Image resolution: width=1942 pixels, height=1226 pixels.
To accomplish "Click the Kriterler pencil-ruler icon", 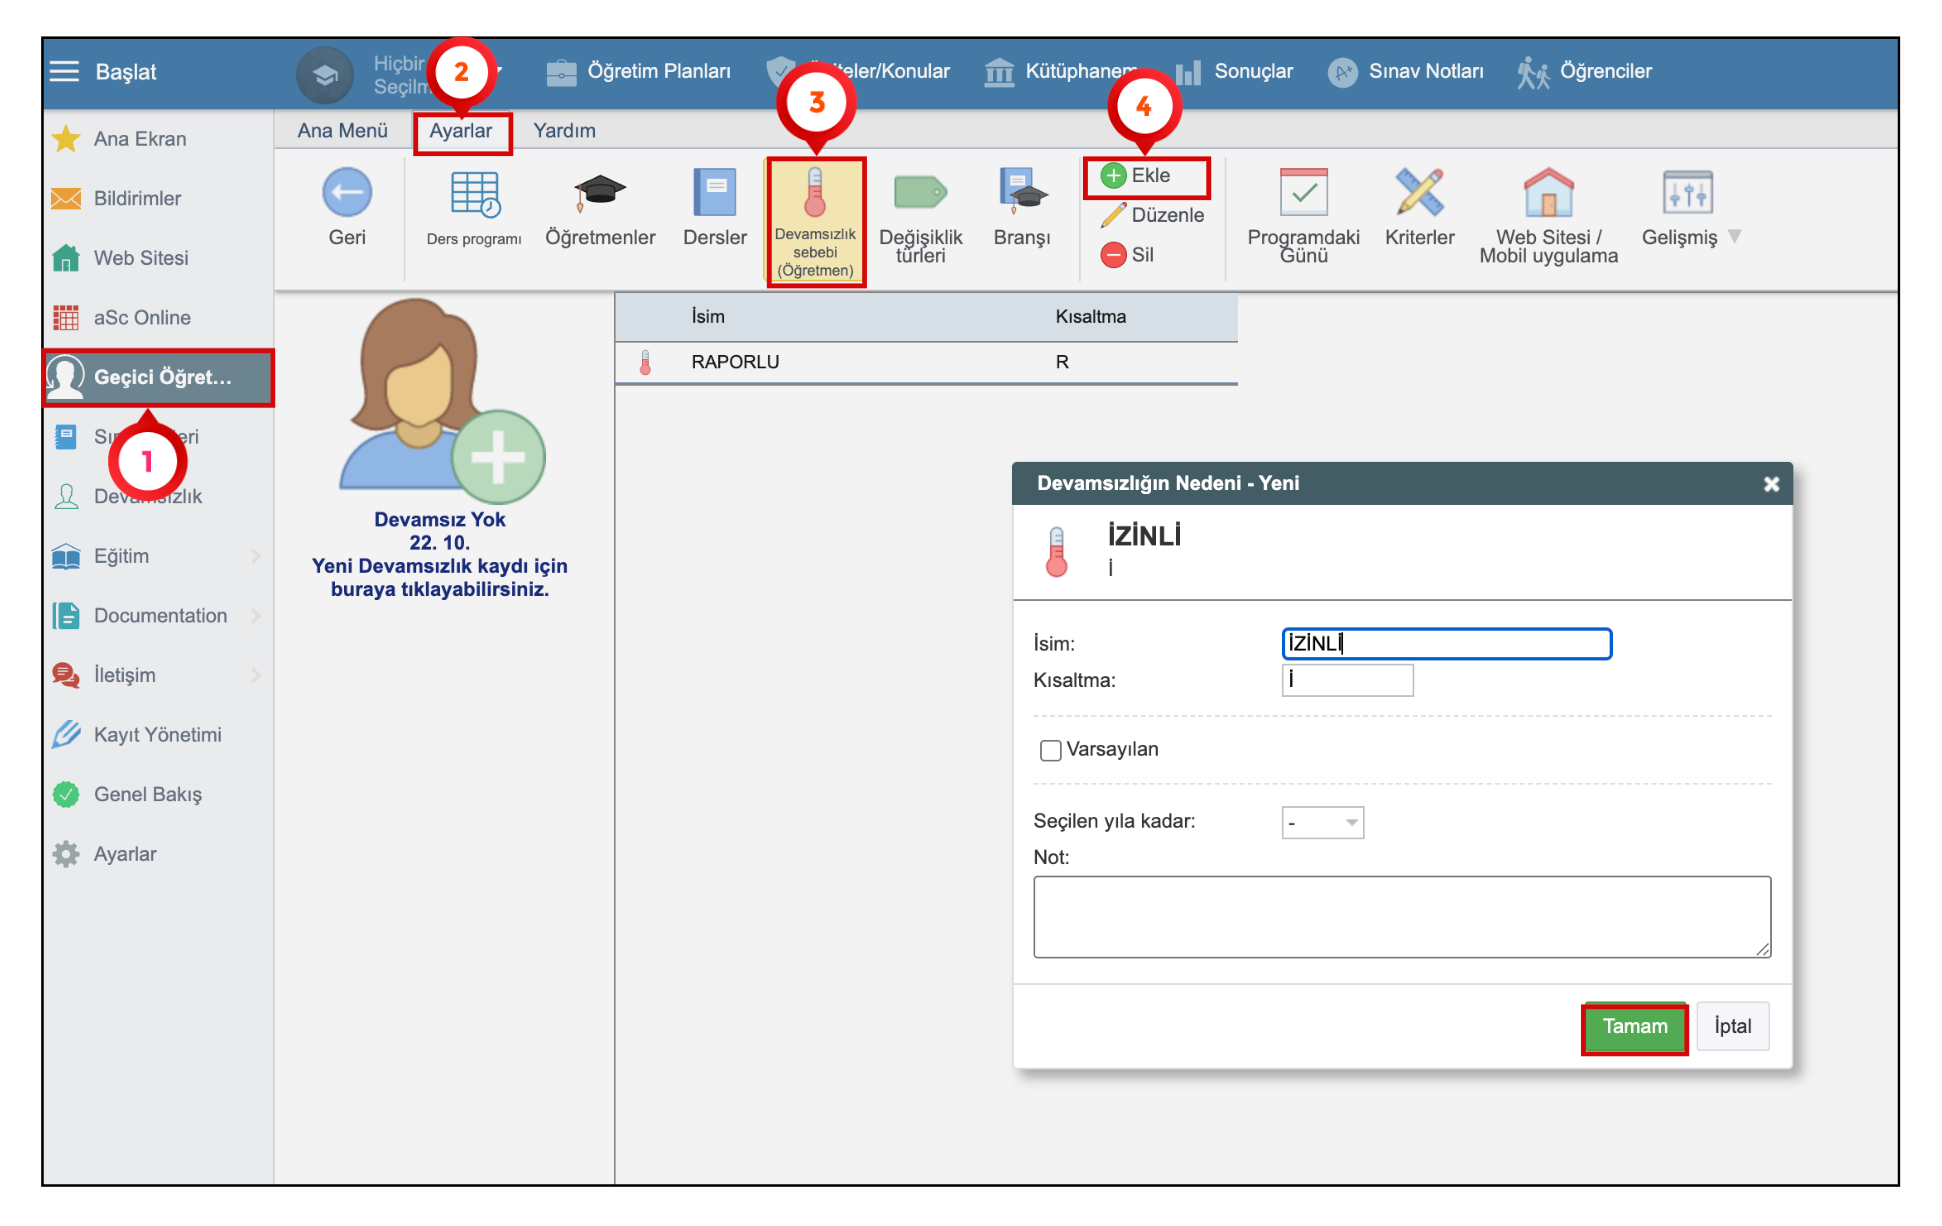I will [x=1418, y=192].
